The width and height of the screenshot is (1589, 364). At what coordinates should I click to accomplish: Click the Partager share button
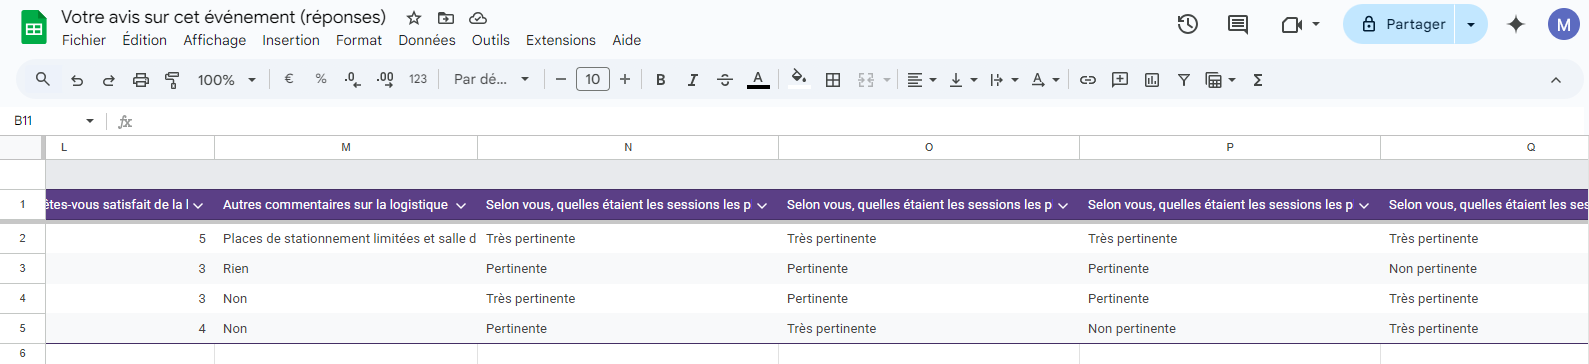tap(1399, 24)
